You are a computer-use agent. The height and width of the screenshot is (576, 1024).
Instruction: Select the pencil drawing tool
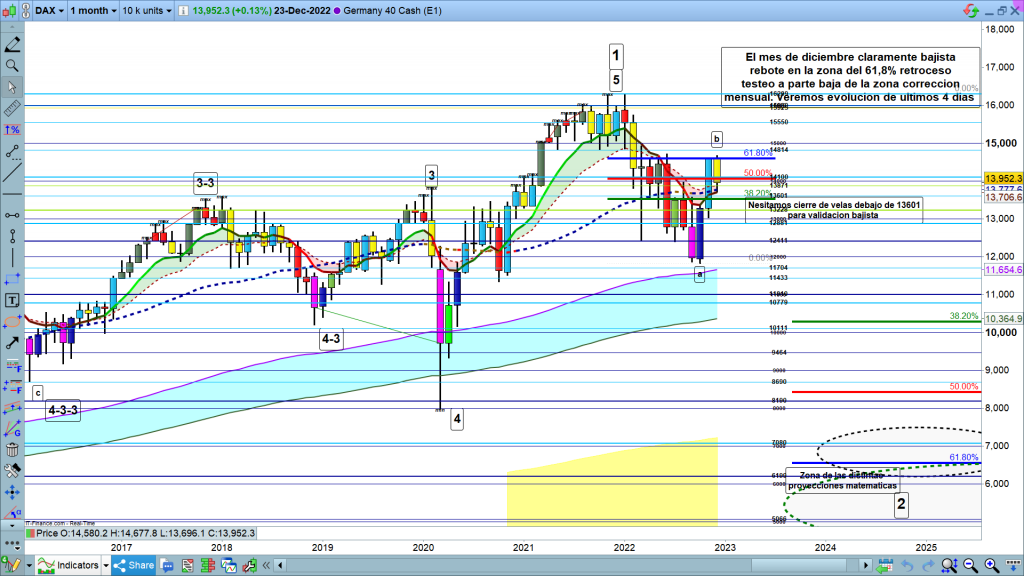pos(12,47)
